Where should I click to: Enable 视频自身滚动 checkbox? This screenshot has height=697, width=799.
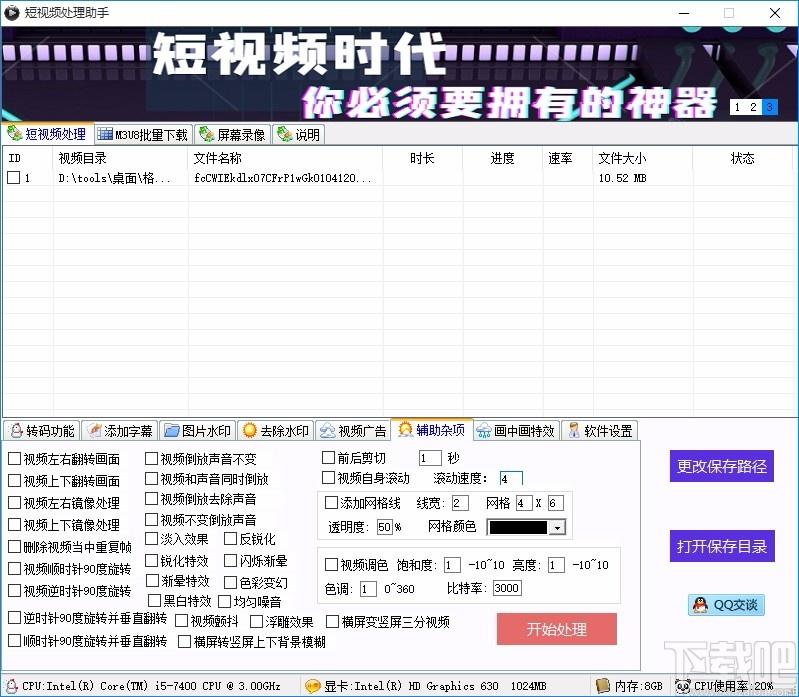click(x=328, y=477)
